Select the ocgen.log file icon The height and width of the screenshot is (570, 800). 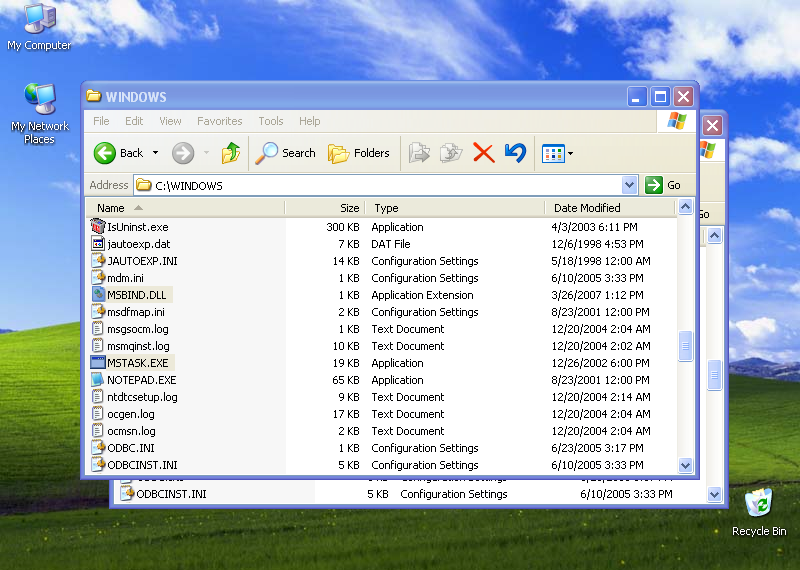(97, 413)
